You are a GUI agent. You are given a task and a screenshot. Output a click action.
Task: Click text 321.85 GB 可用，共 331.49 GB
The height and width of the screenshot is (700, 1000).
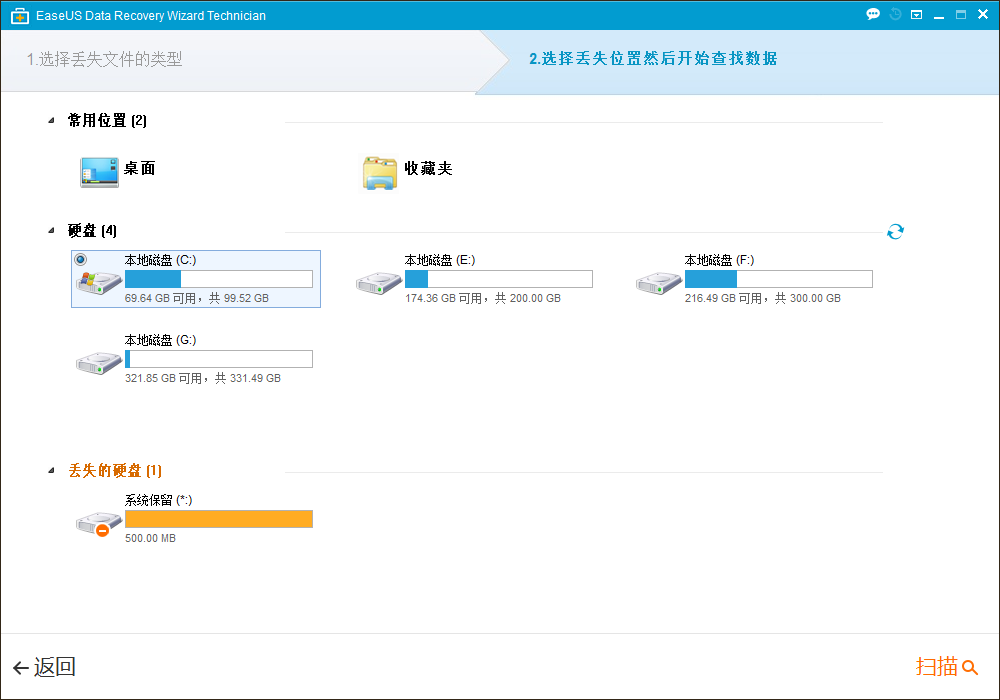point(203,378)
